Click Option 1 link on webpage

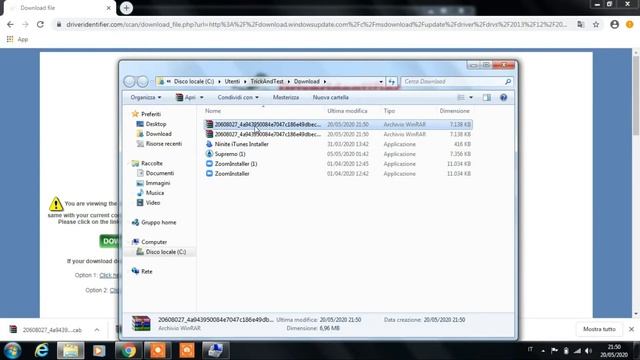click(x=109, y=275)
